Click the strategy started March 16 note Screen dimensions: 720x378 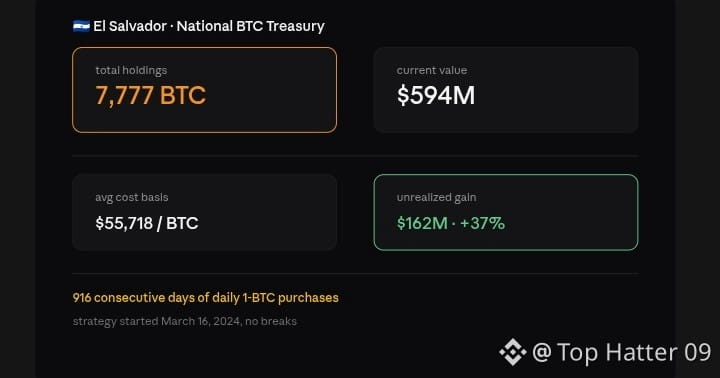pyautogui.click(x=185, y=321)
